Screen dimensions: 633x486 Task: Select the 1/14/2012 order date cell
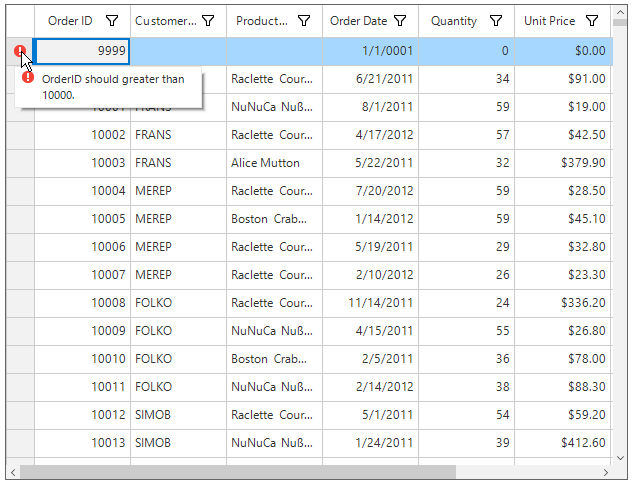pyautogui.click(x=371, y=219)
